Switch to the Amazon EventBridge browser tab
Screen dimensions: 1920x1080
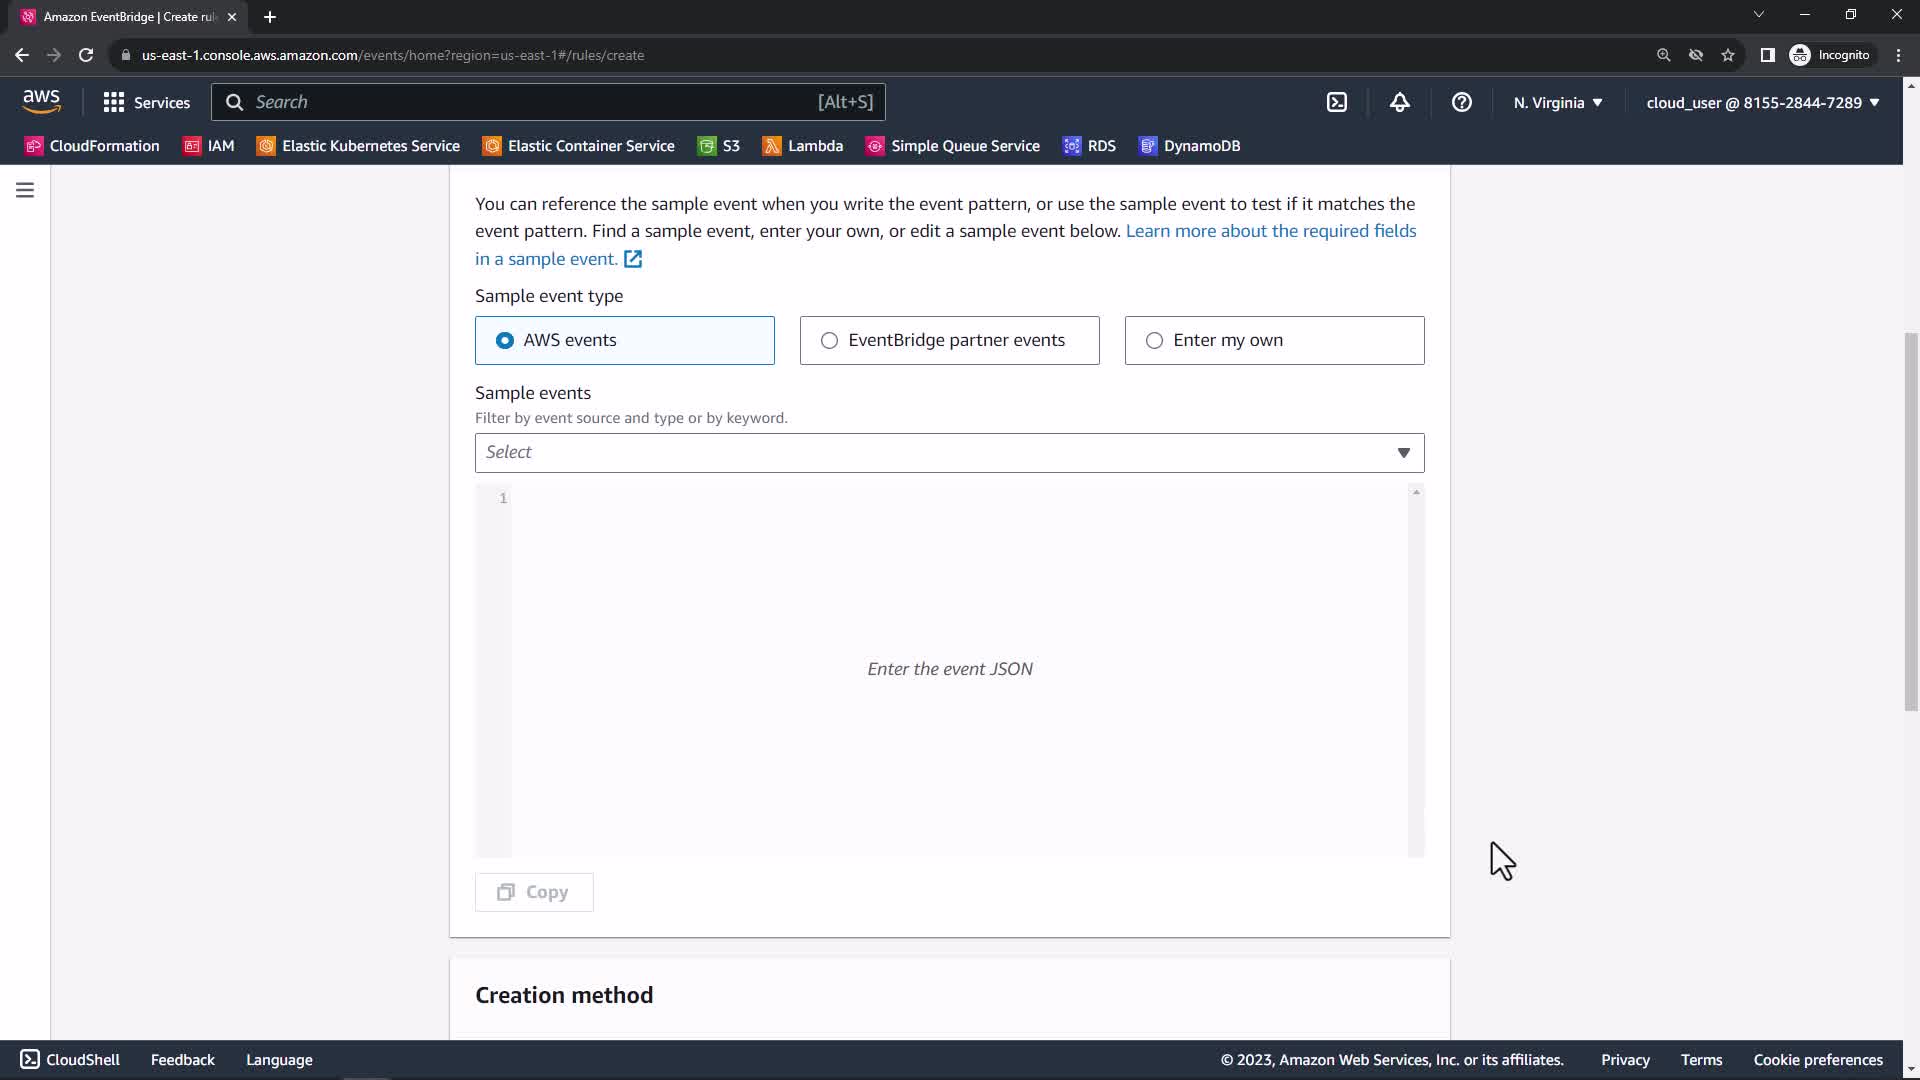(x=130, y=17)
